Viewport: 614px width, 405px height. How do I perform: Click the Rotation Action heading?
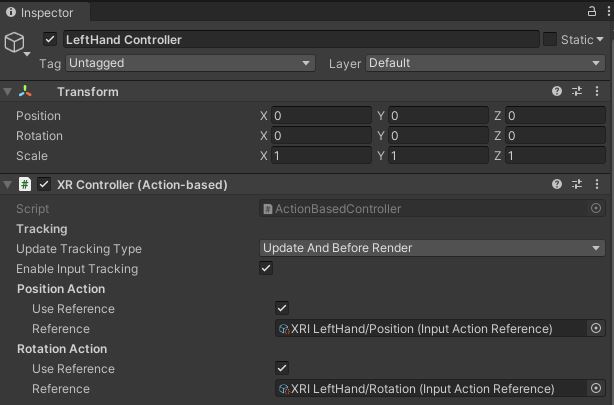(x=62, y=349)
